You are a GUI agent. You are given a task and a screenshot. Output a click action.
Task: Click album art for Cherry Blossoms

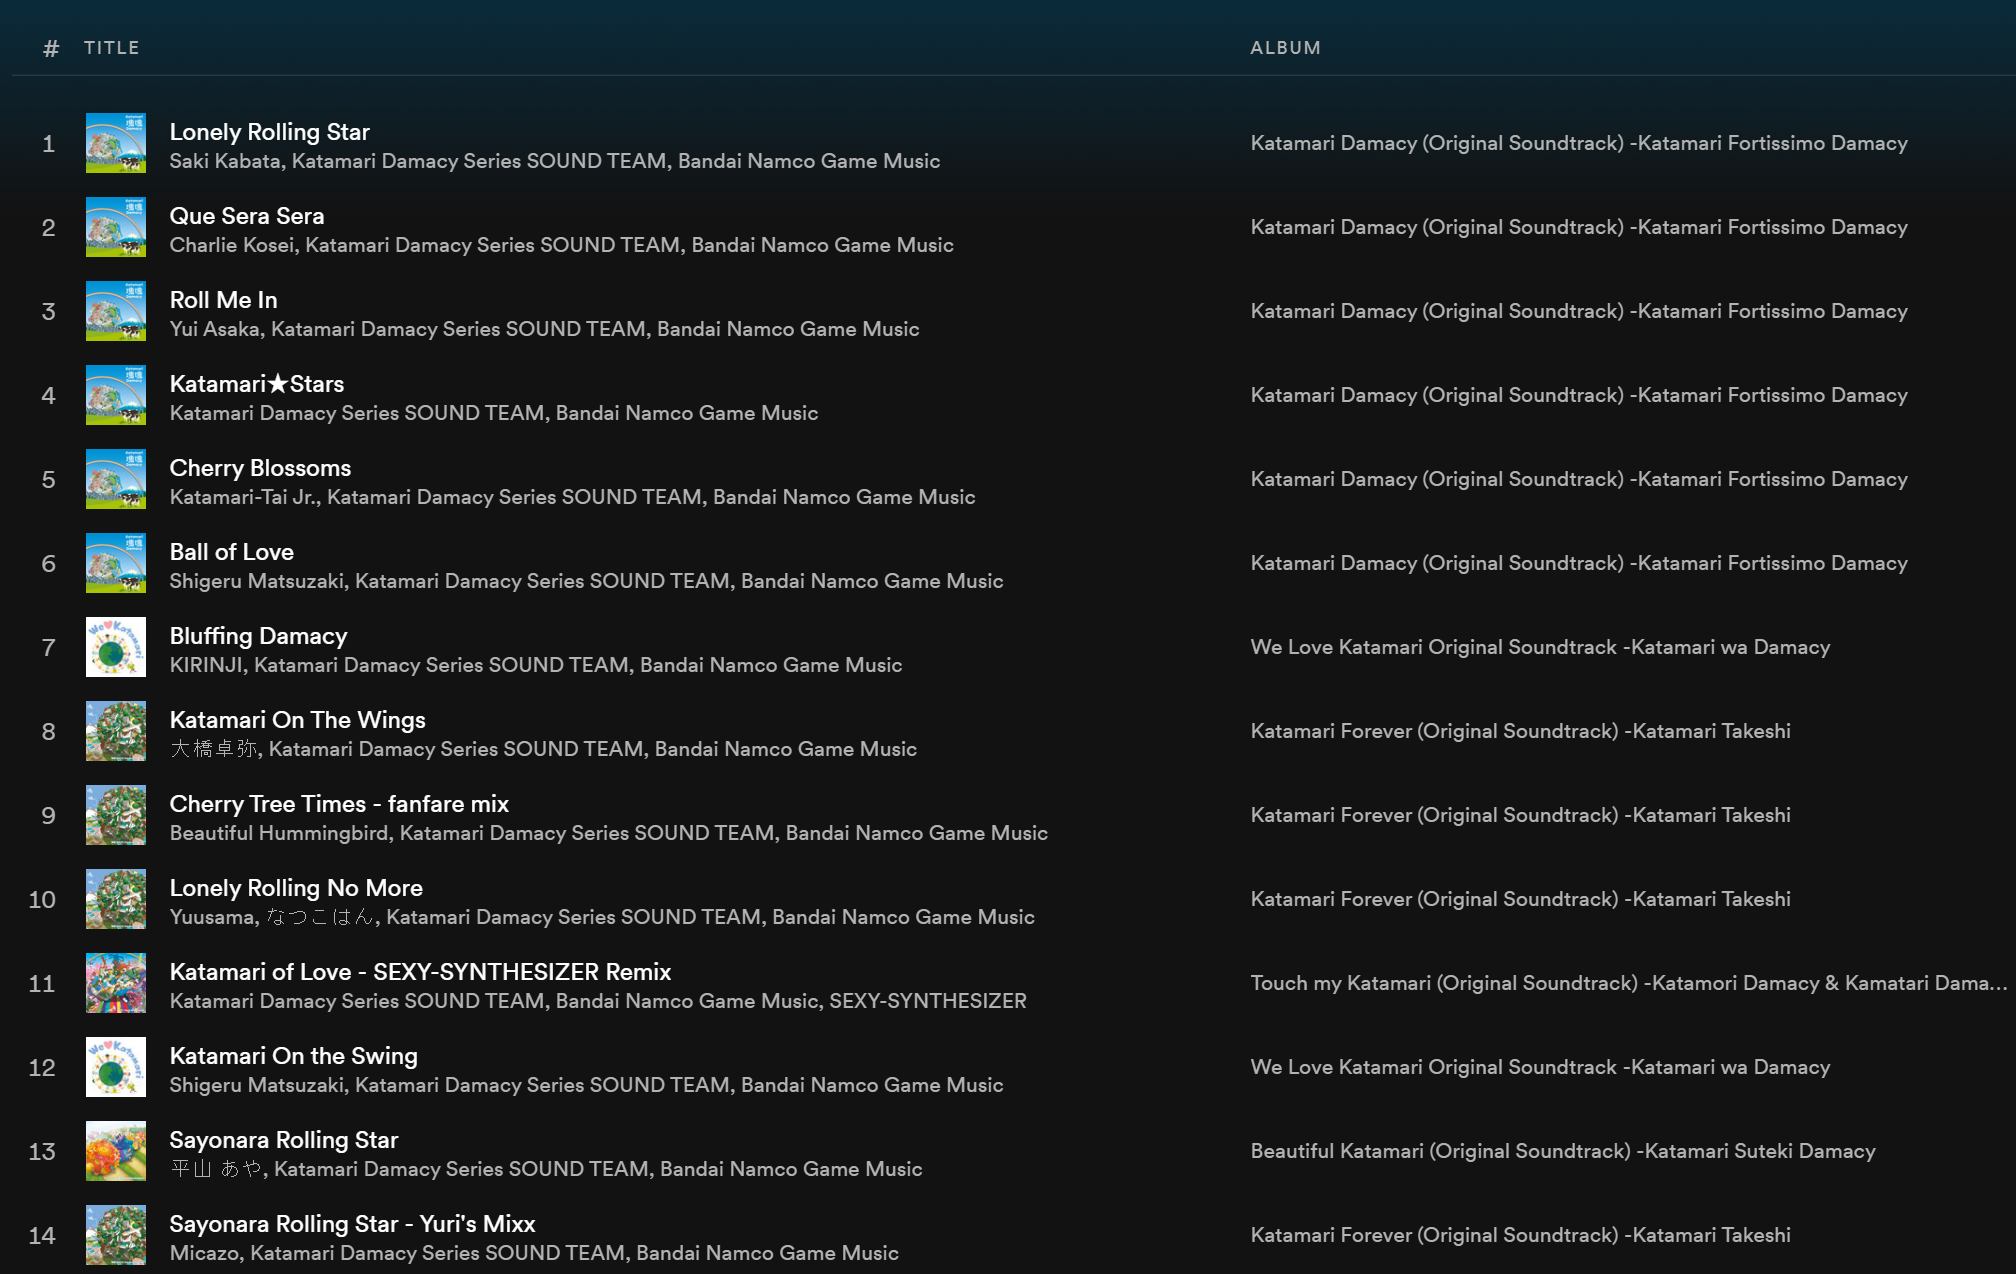coord(116,479)
